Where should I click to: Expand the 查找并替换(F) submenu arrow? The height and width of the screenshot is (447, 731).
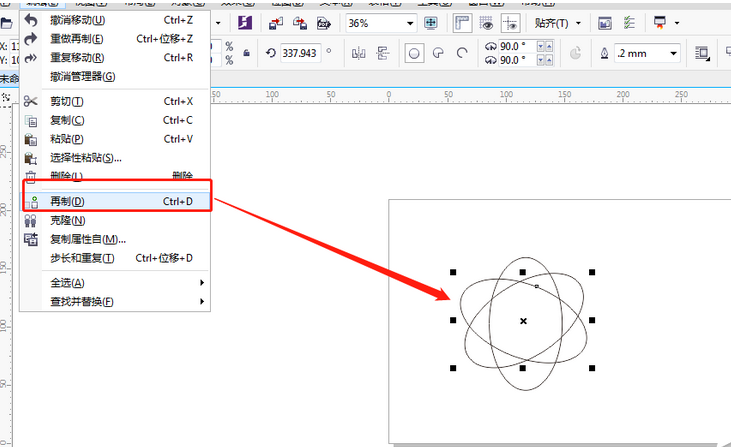pos(202,301)
